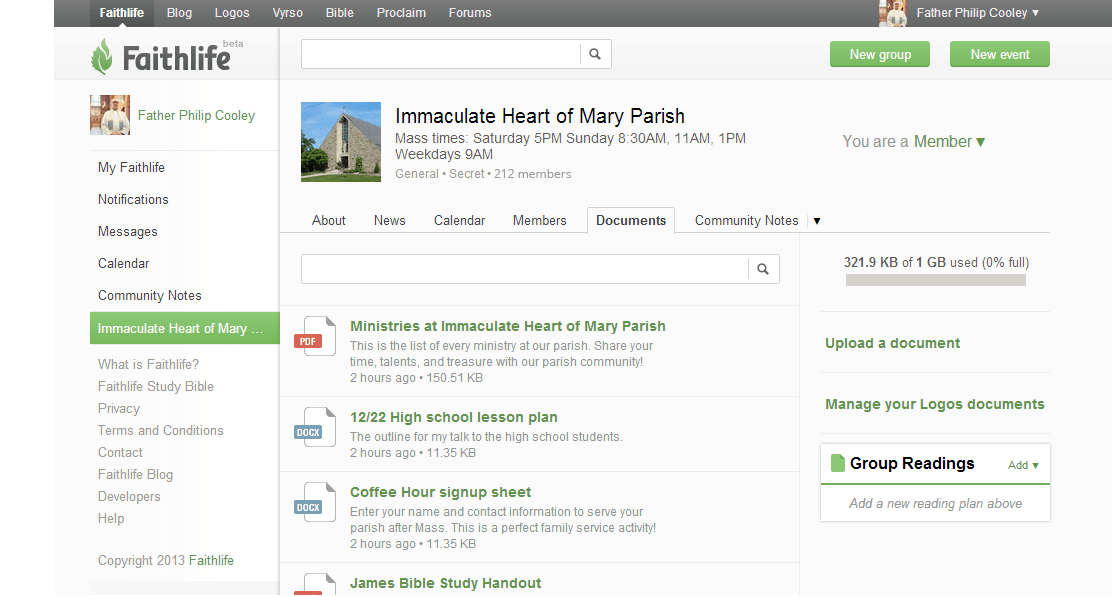Screen dimensions: 1112x596
Task: Click the top search magnifier icon
Action: [x=595, y=54]
